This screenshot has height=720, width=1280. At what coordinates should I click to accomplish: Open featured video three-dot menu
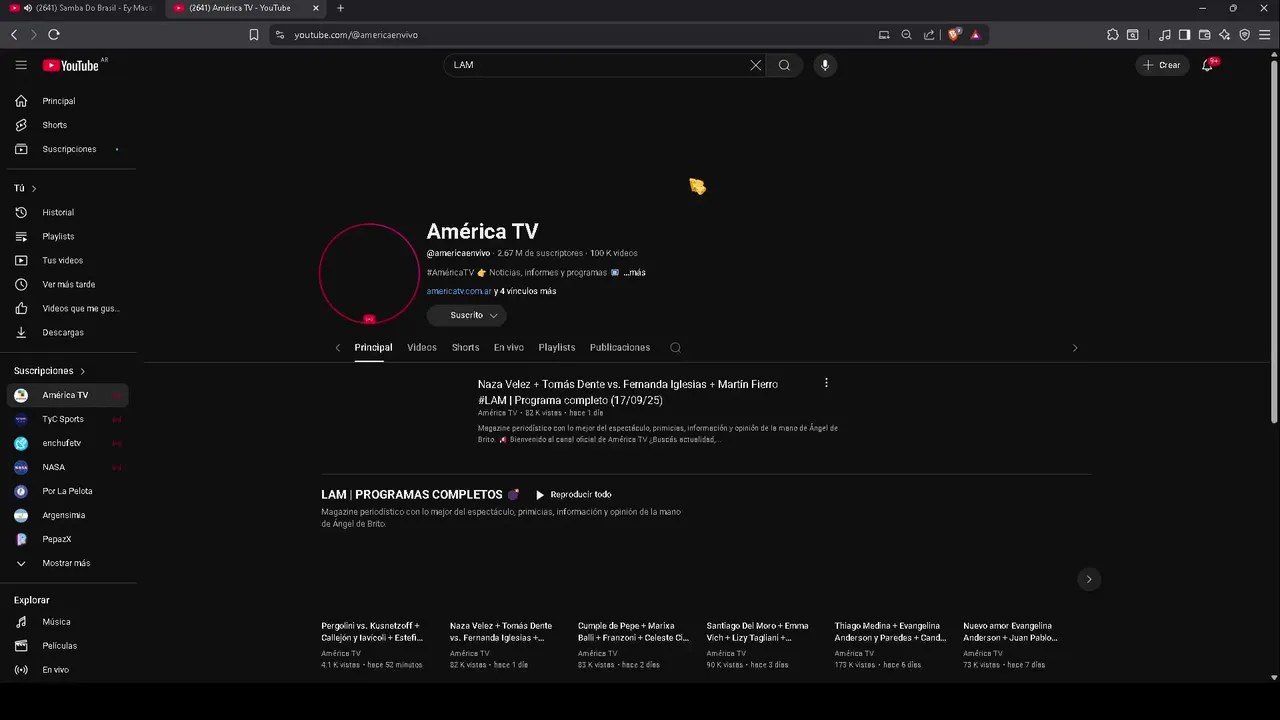click(x=826, y=383)
